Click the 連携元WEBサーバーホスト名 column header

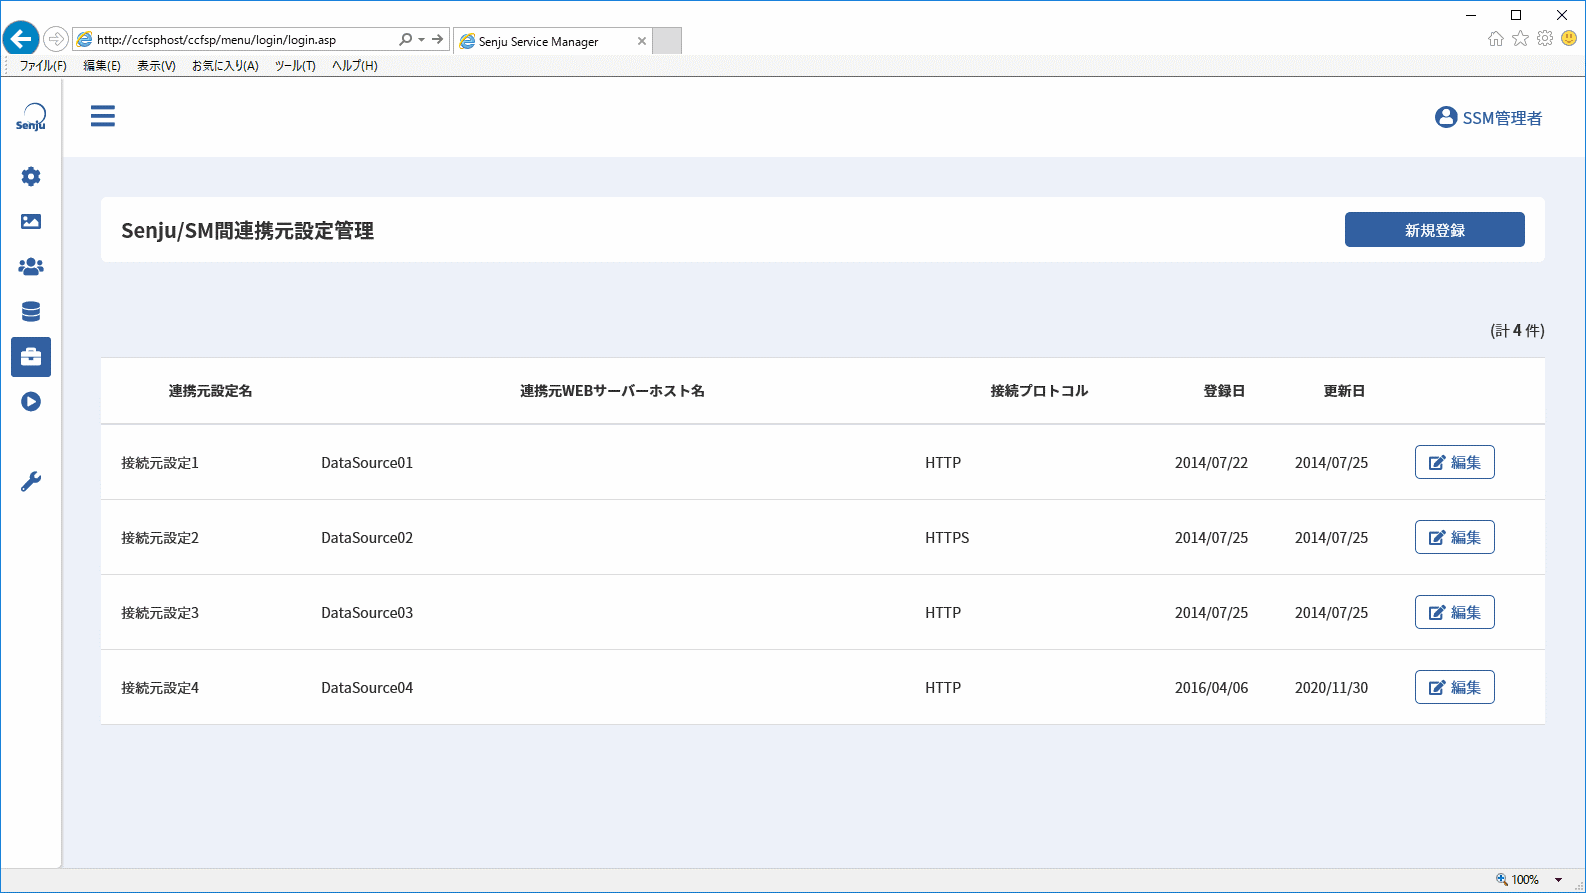612,391
